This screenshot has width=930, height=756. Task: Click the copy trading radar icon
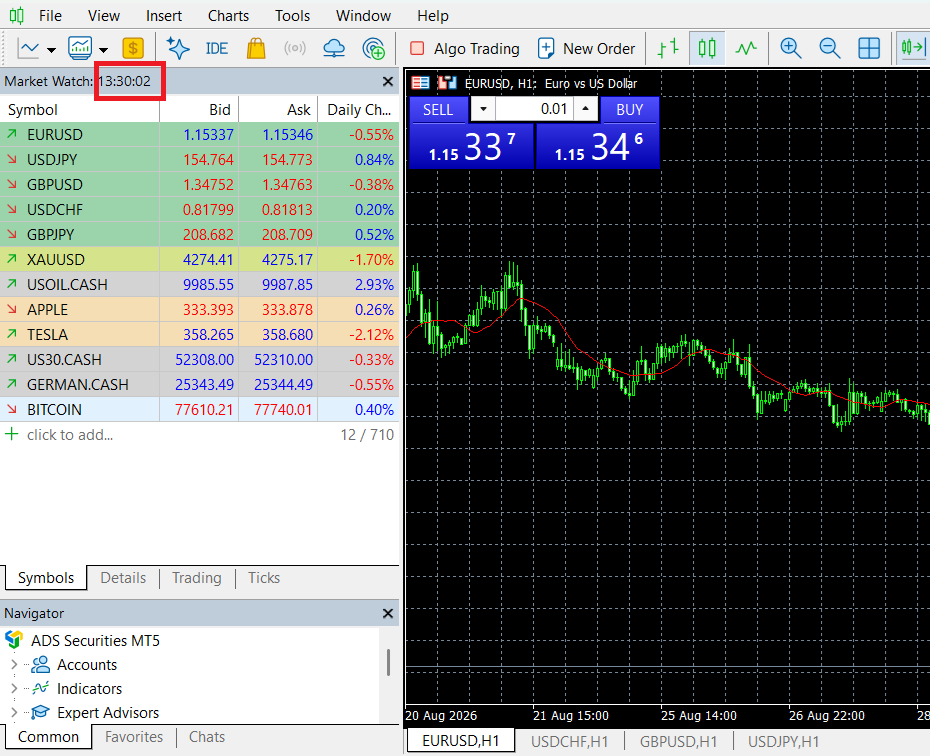pyautogui.click(x=374, y=49)
